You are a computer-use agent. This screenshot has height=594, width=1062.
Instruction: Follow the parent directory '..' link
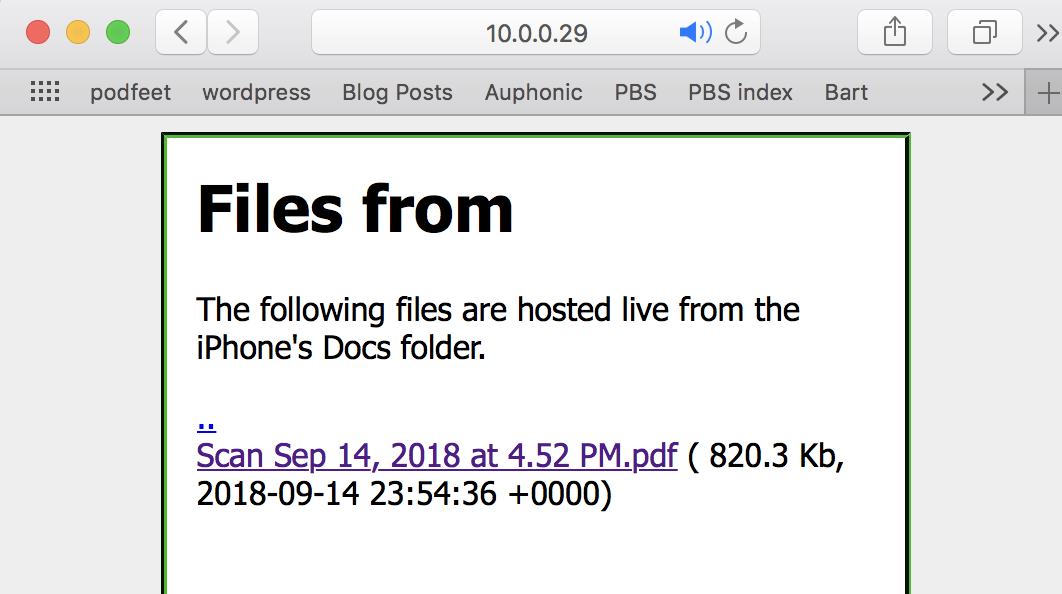(x=207, y=421)
